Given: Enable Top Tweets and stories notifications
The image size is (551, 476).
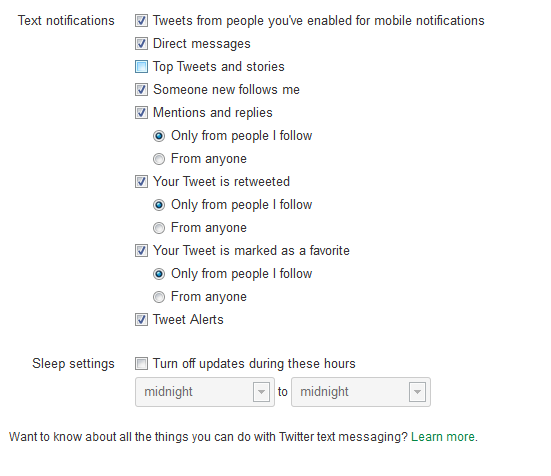Looking at the screenshot, I should click(x=141, y=67).
